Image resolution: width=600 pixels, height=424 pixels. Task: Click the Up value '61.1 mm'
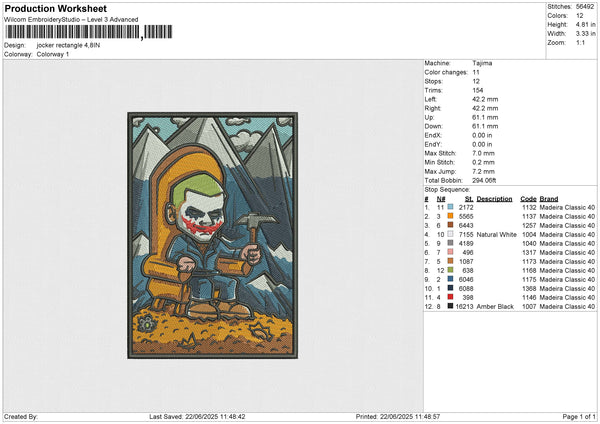pyautogui.click(x=485, y=117)
